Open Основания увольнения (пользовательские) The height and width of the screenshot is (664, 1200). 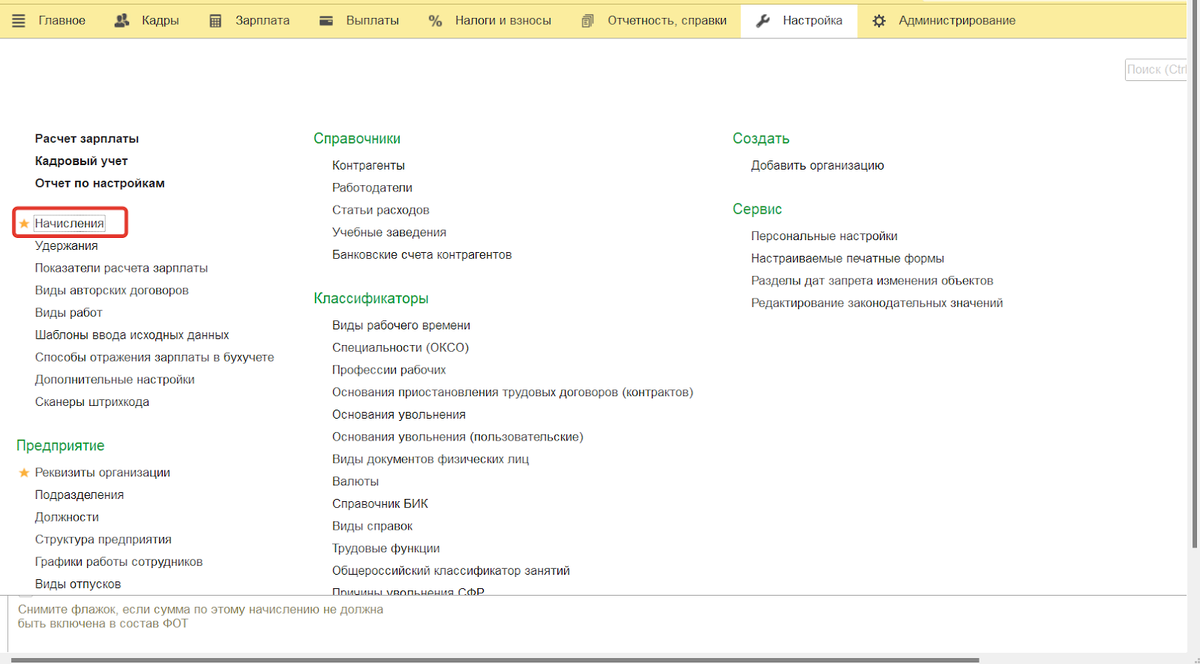pyautogui.click(x=458, y=437)
